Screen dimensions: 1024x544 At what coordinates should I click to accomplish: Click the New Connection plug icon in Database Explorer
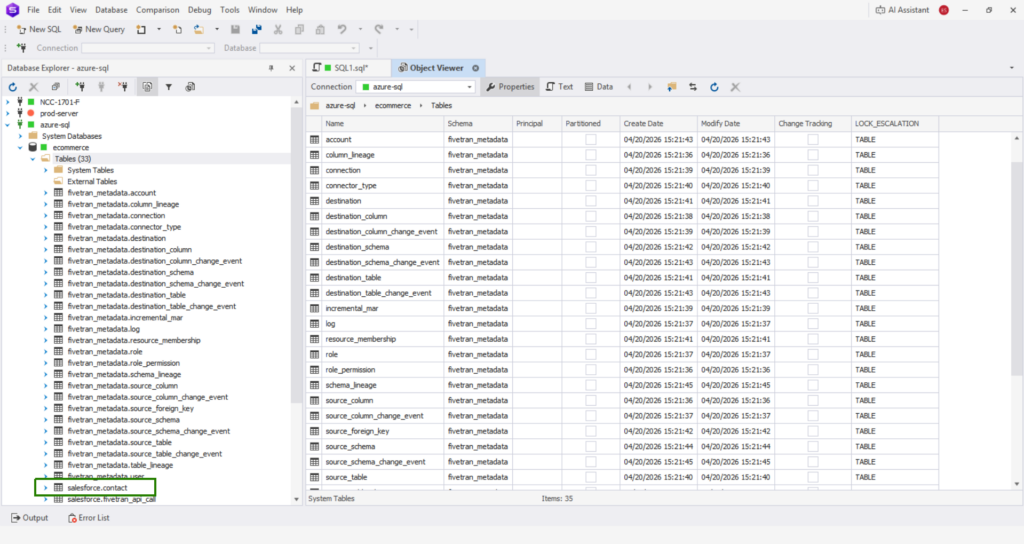(x=78, y=87)
